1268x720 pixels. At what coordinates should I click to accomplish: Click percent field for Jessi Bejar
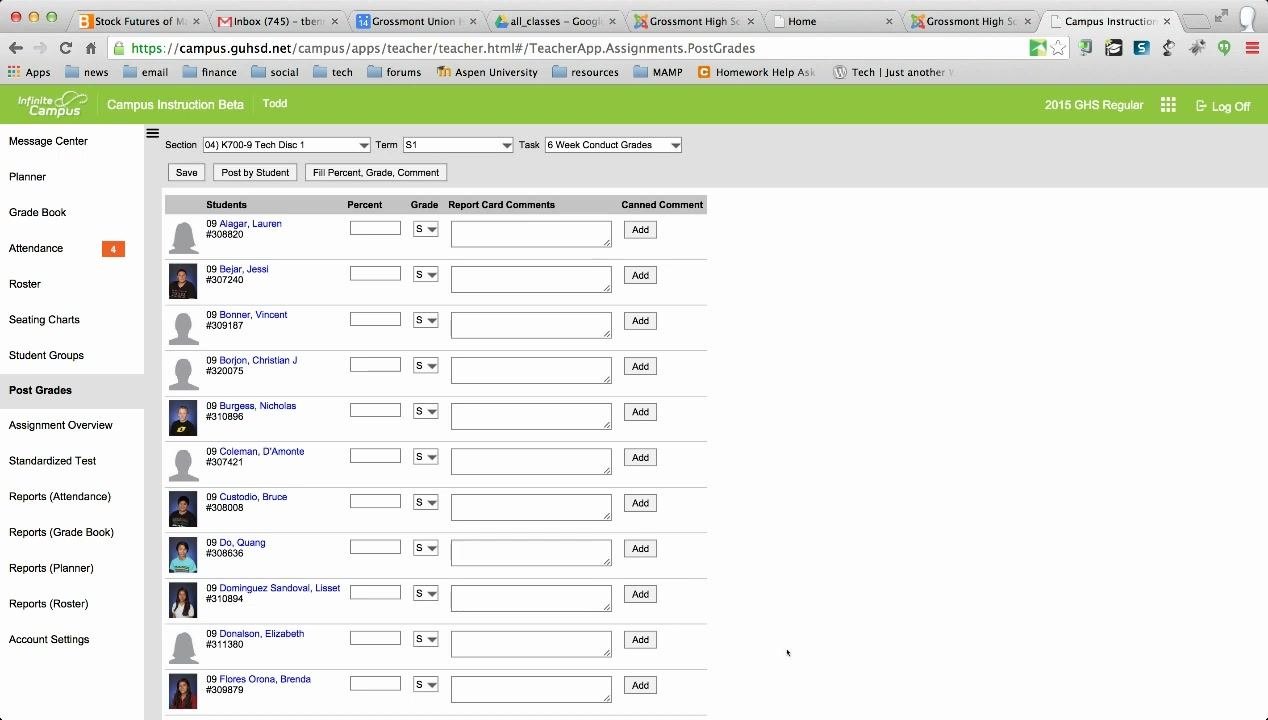point(375,274)
